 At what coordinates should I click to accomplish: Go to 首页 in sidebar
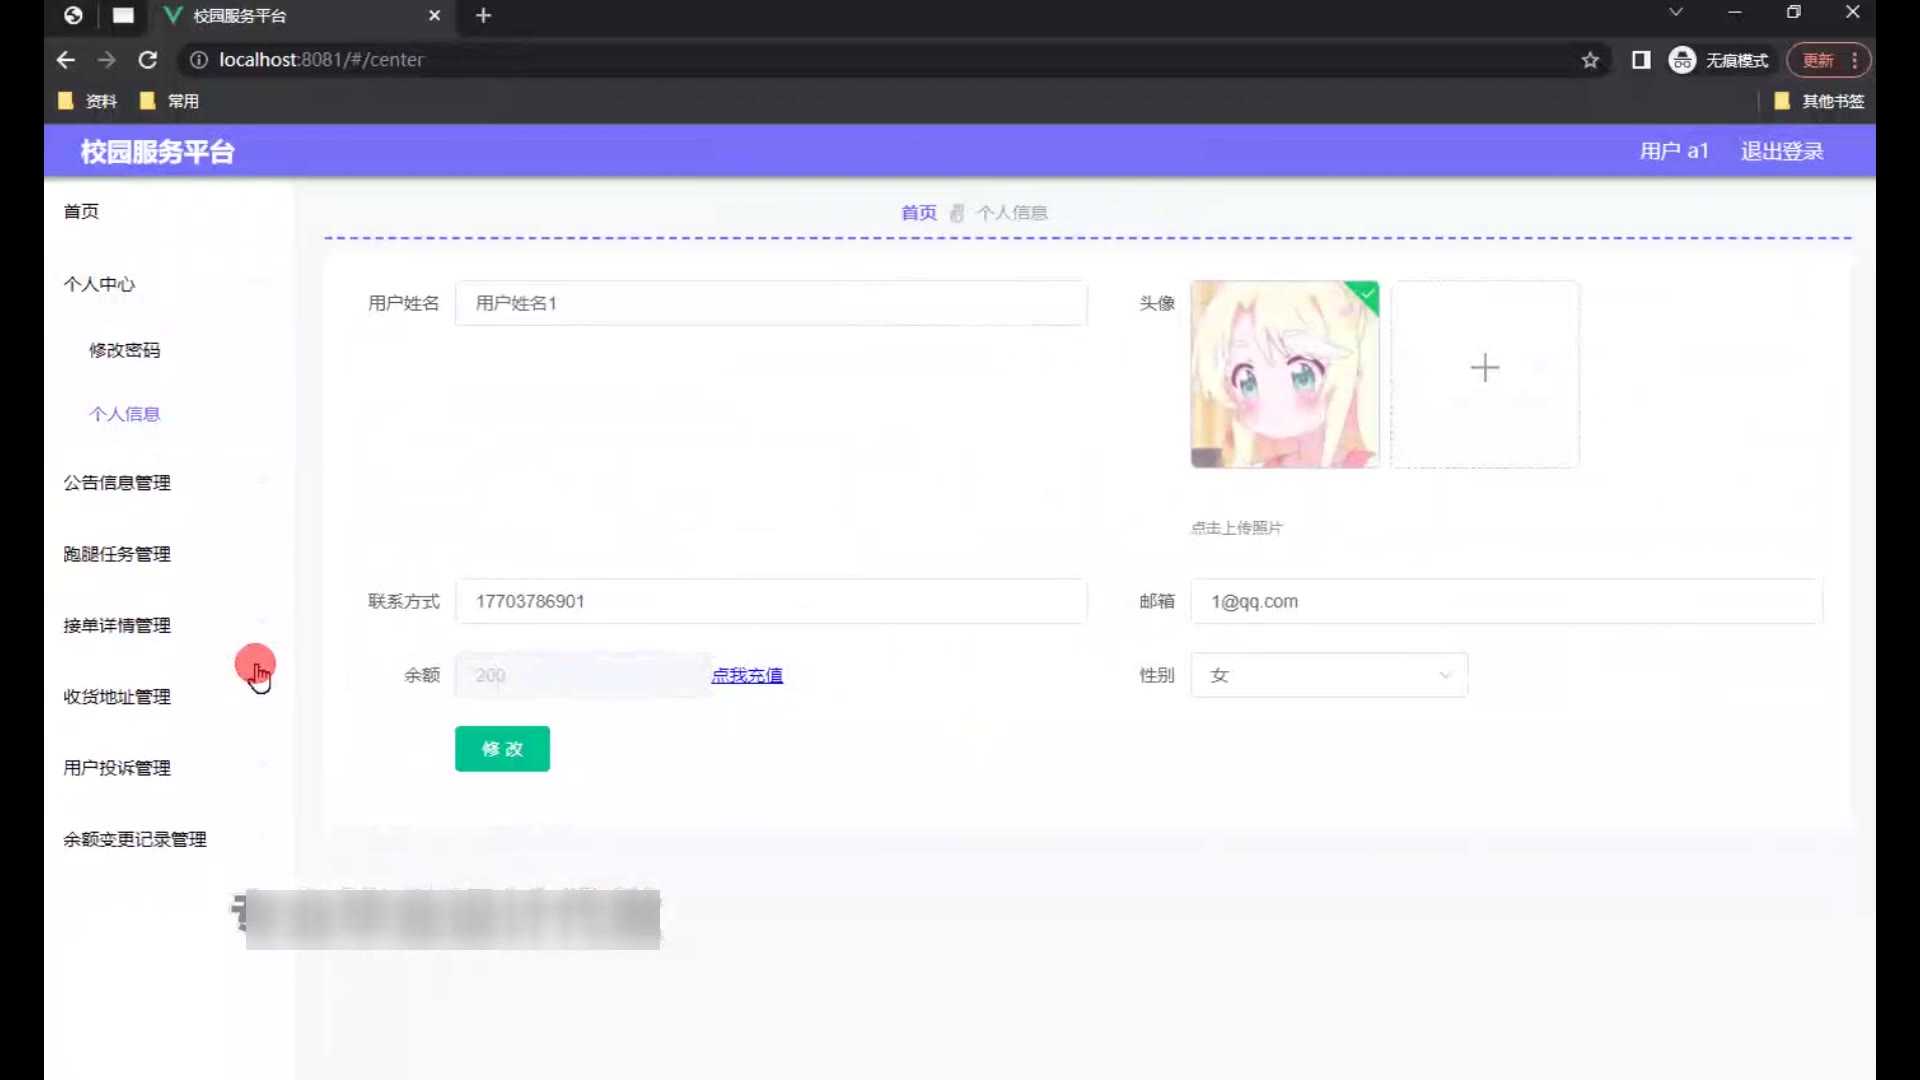pos(81,211)
